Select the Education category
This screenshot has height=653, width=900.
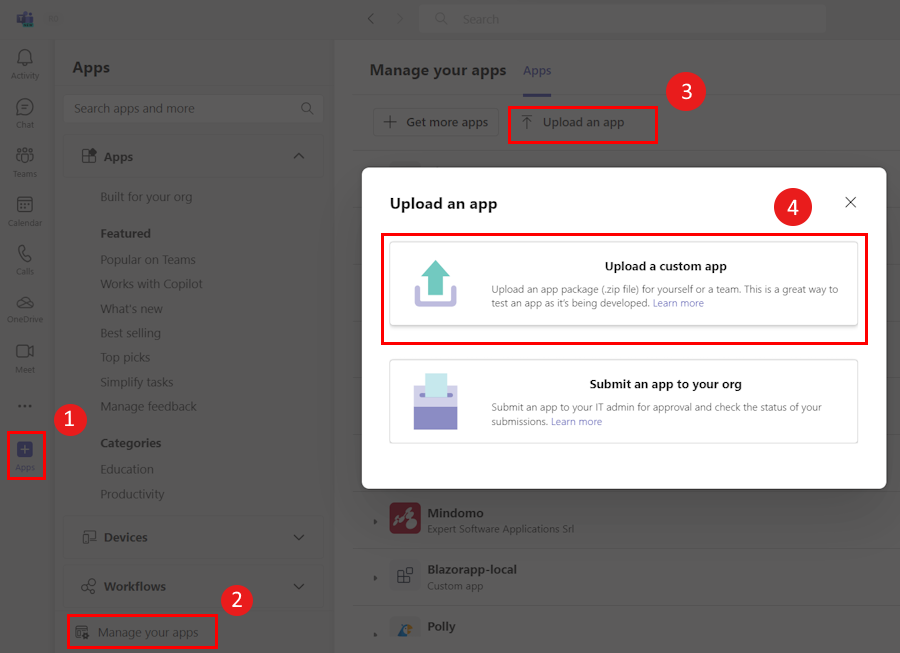127,468
